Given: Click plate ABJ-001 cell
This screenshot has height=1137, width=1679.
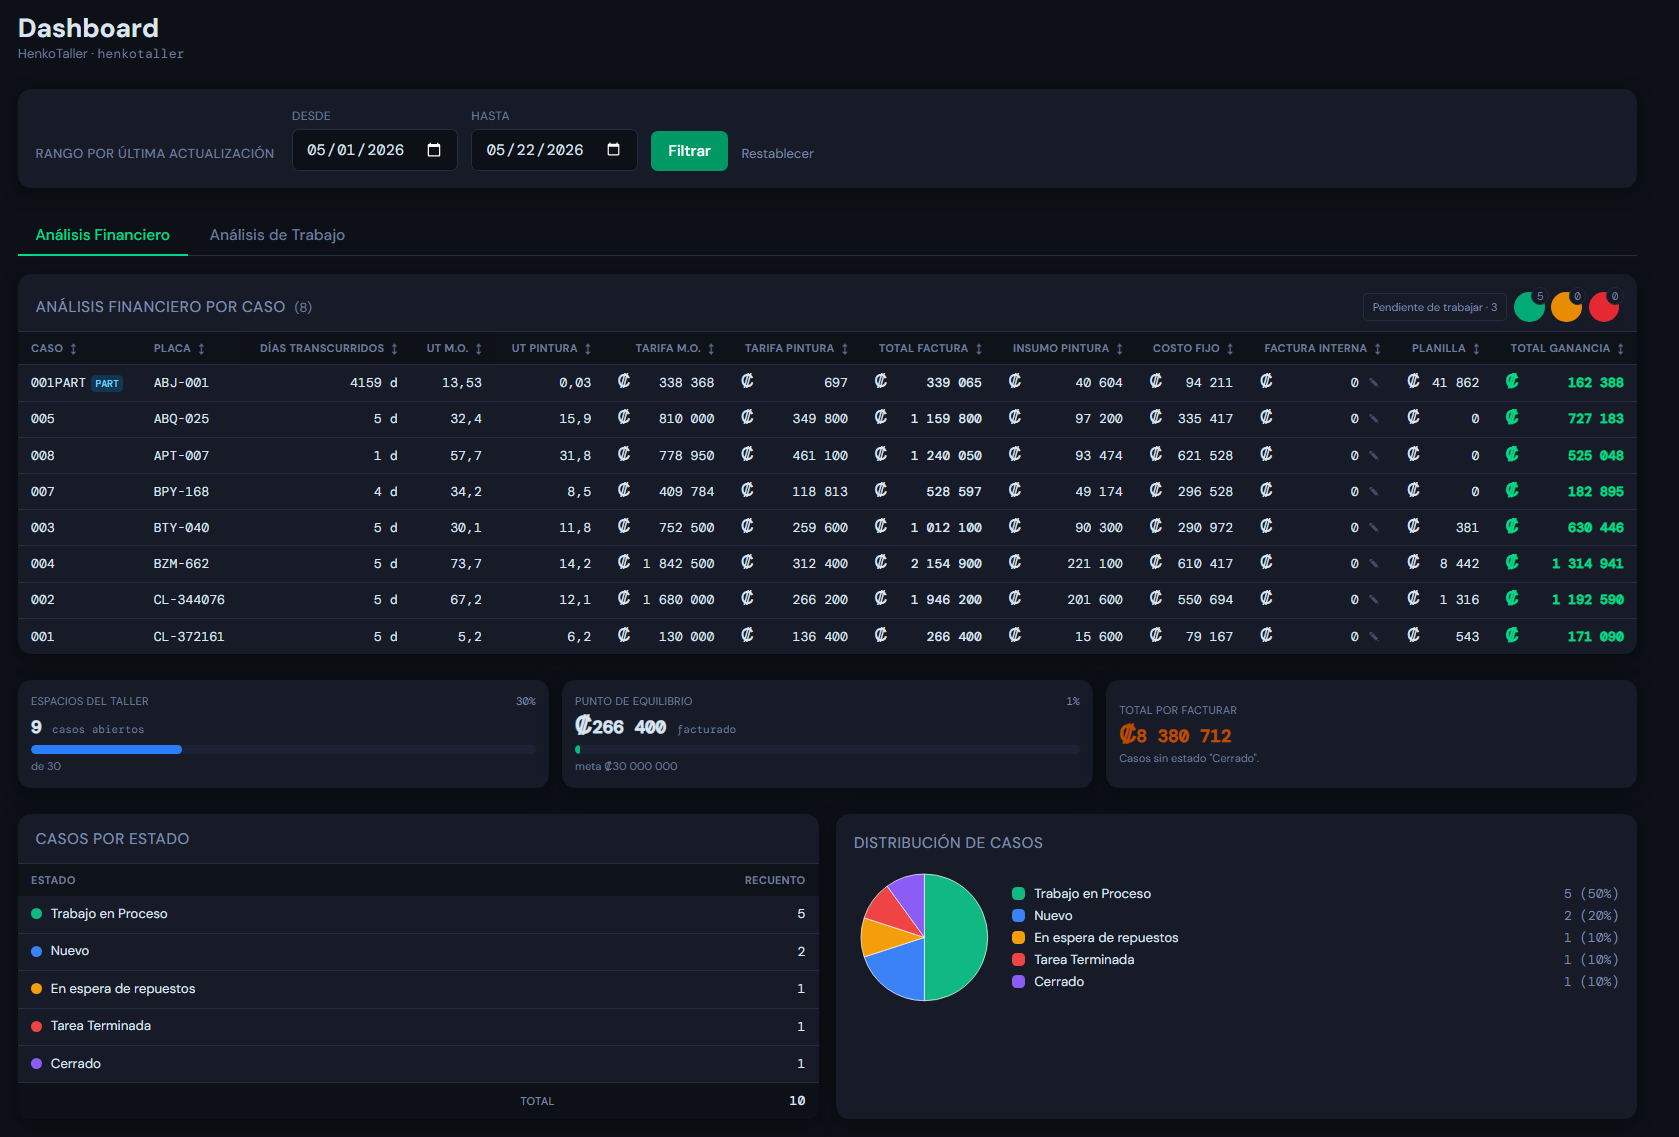Looking at the screenshot, I should (x=181, y=383).
